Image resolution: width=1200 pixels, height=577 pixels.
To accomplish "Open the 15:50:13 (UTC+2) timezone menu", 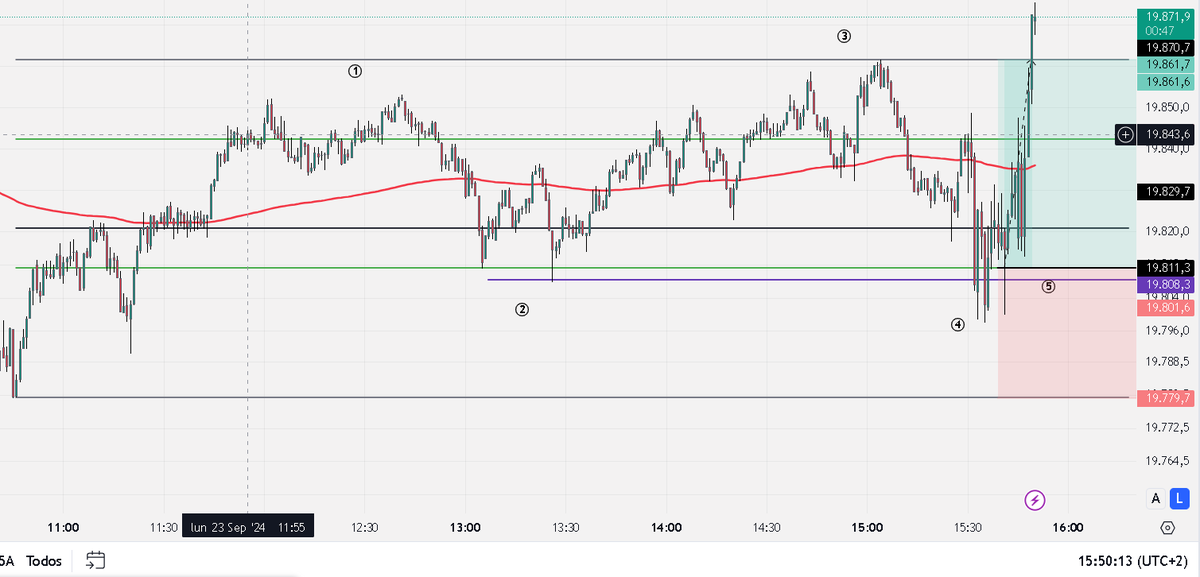I will click(x=1135, y=561).
